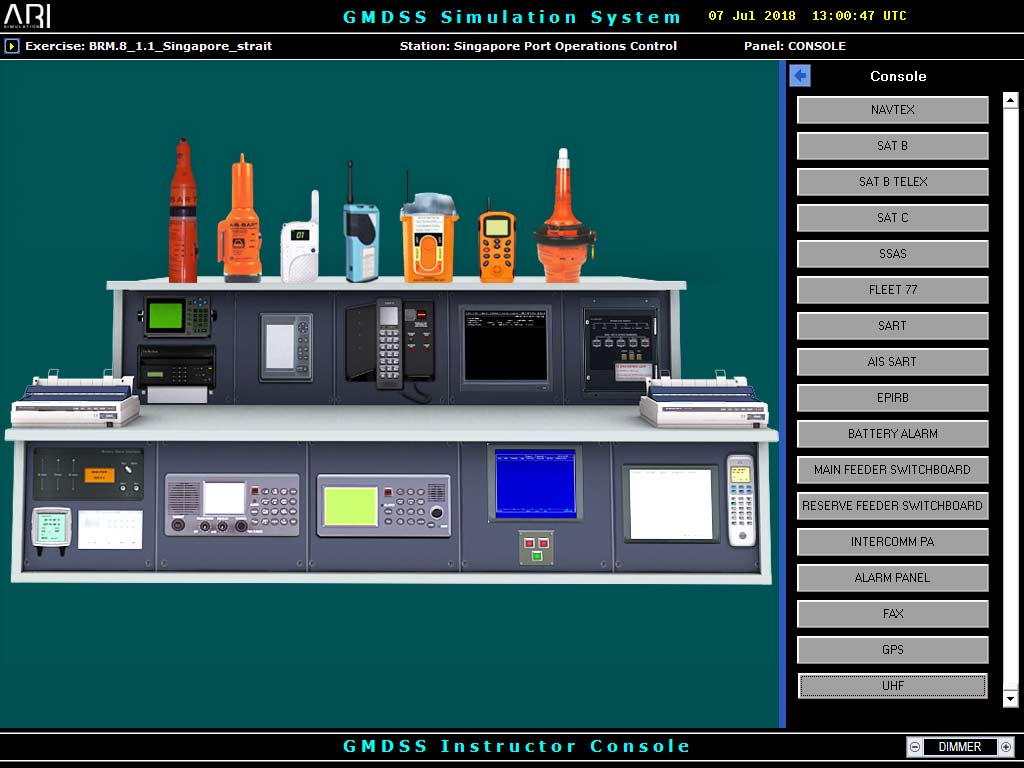Image resolution: width=1024 pixels, height=768 pixels.
Task: Select FLEET 77 from console list
Action: 892,290
